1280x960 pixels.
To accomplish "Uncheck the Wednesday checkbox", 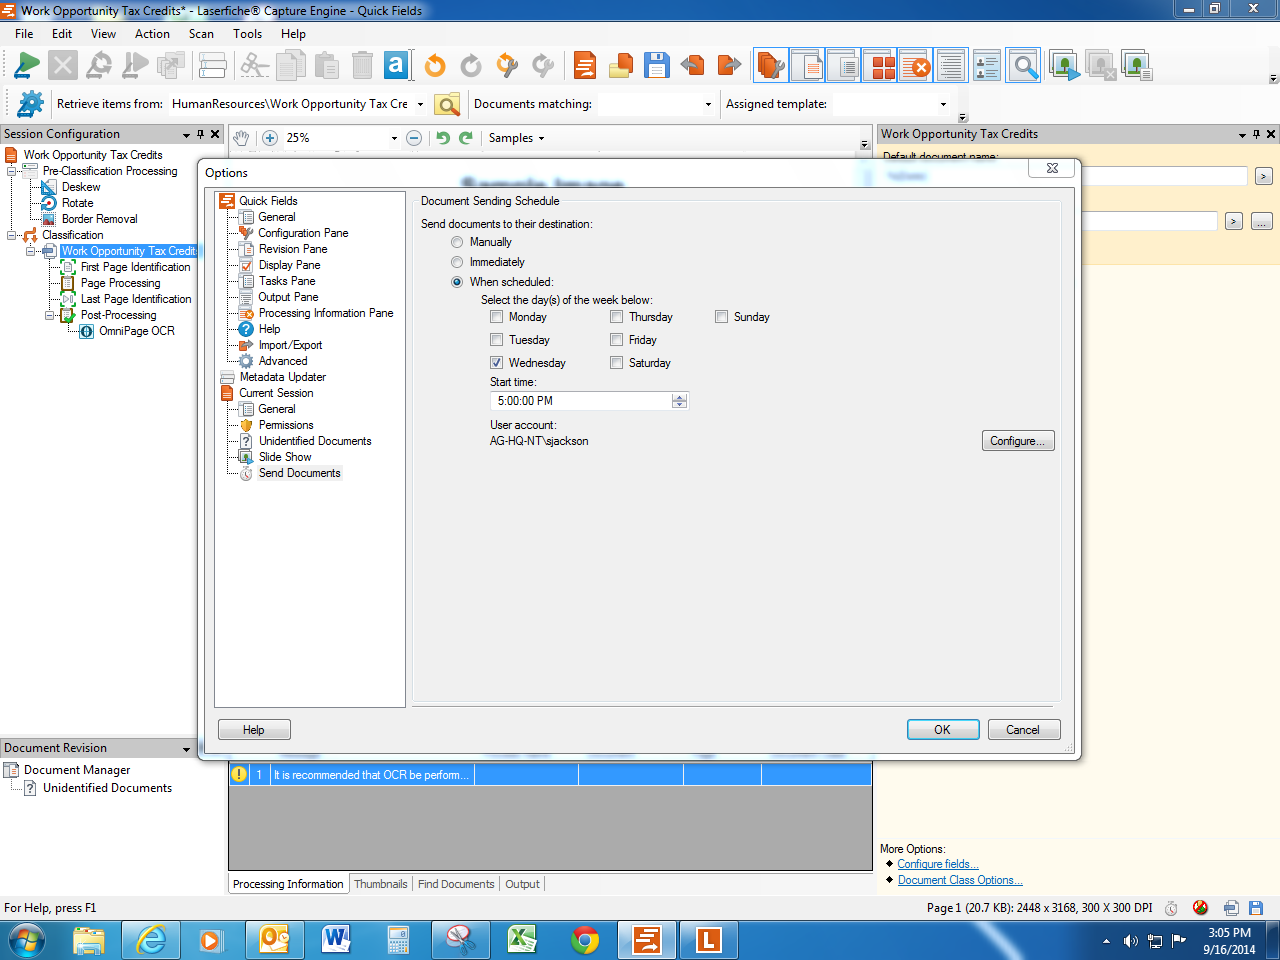I will 497,363.
